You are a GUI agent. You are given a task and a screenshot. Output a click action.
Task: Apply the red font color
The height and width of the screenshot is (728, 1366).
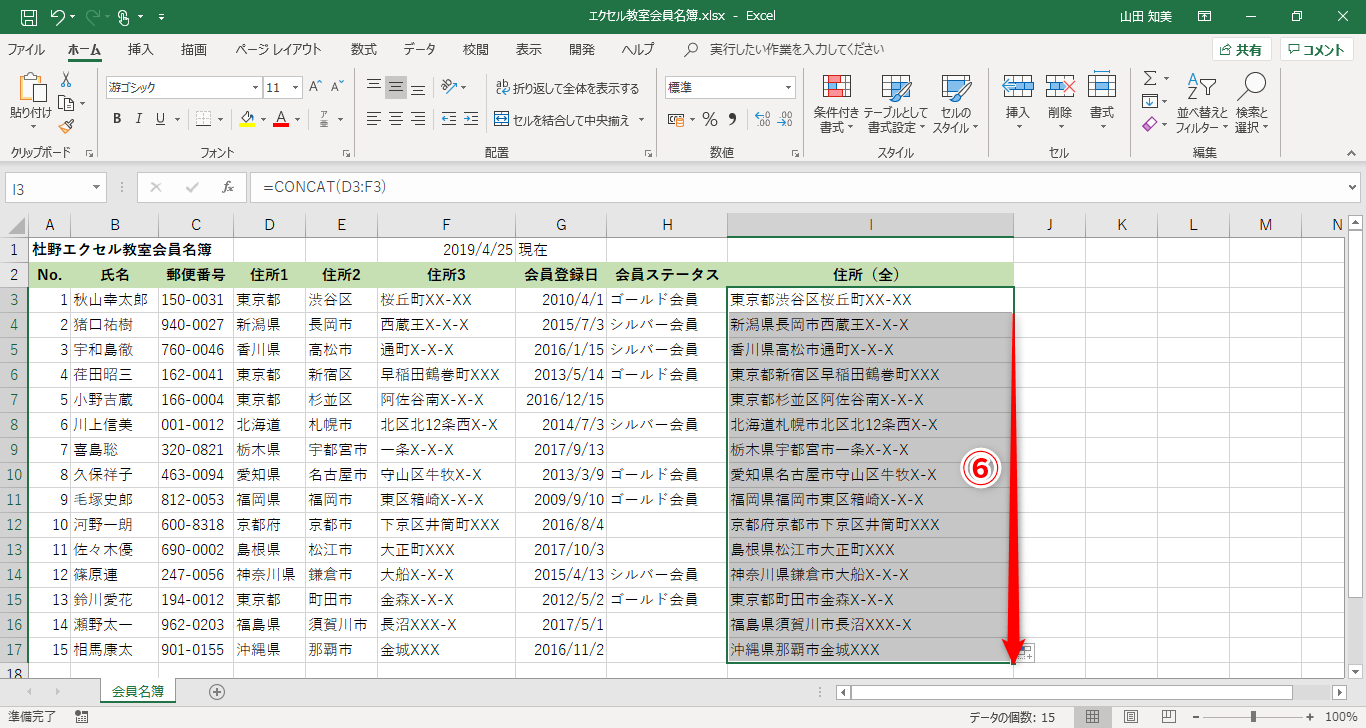coord(281,119)
